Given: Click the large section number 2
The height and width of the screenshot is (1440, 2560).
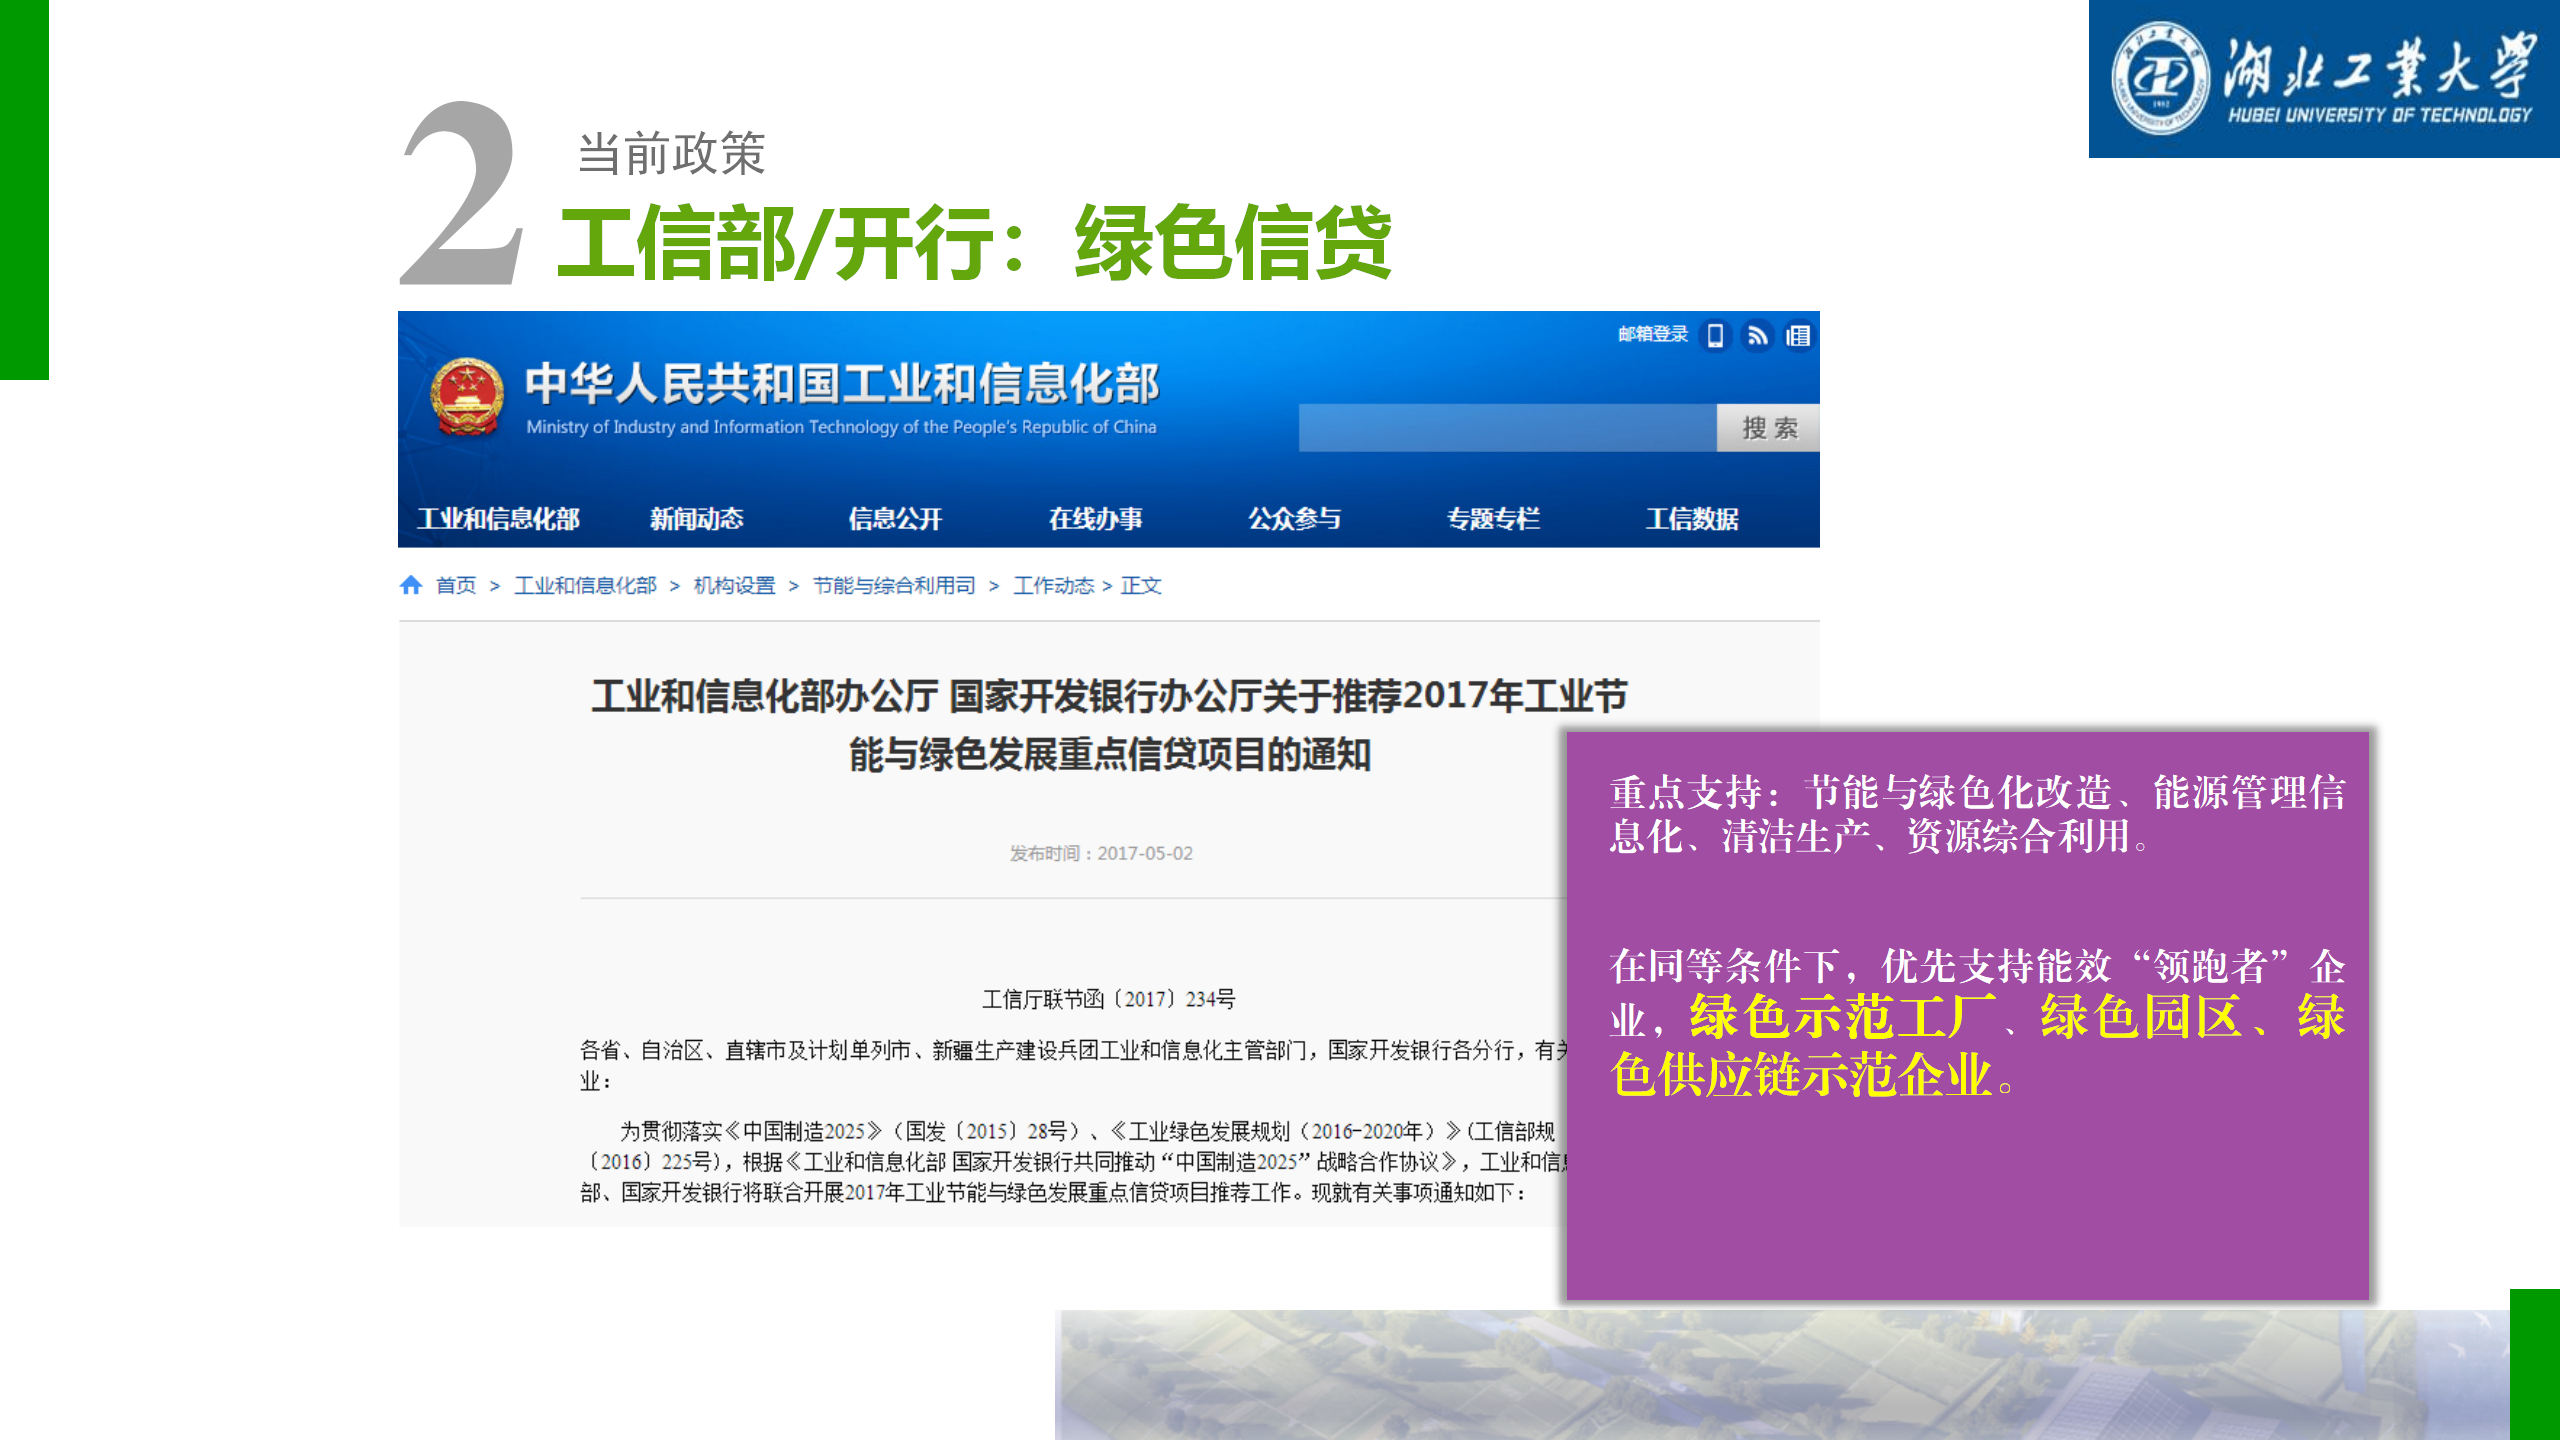Looking at the screenshot, I should [x=461, y=194].
